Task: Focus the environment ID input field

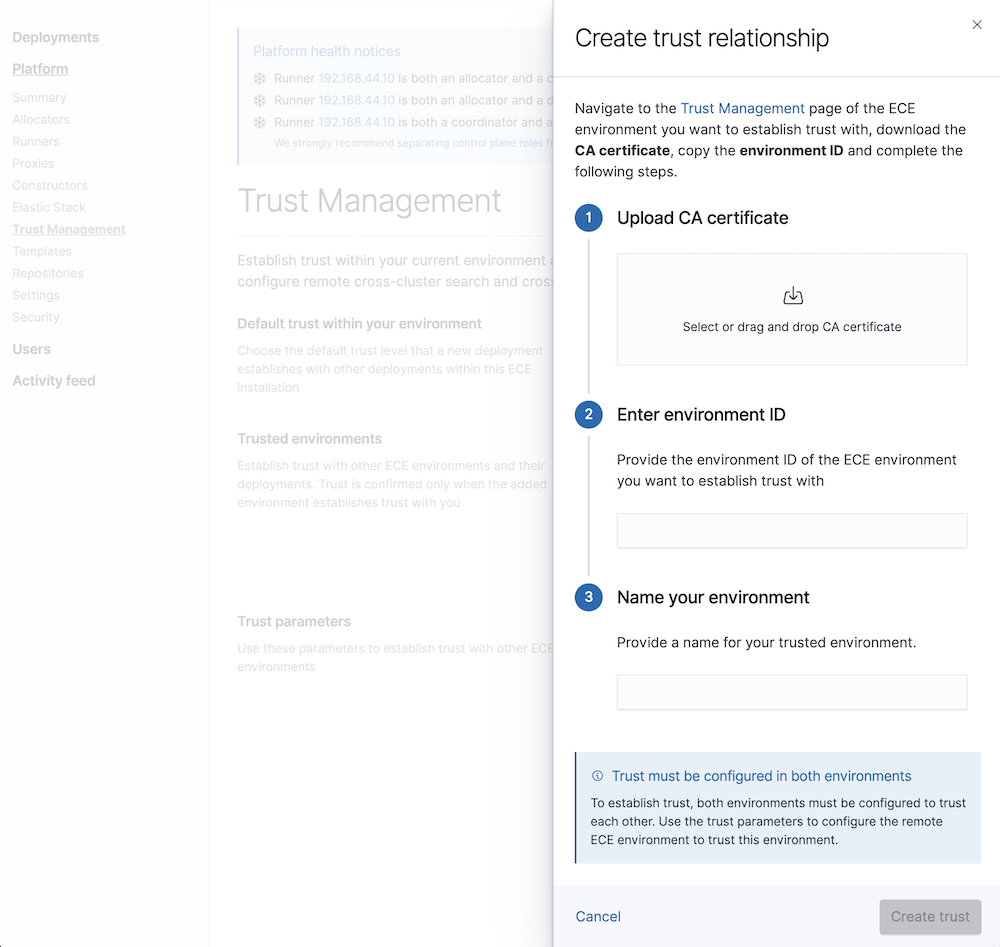Action: [x=791, y=531]
